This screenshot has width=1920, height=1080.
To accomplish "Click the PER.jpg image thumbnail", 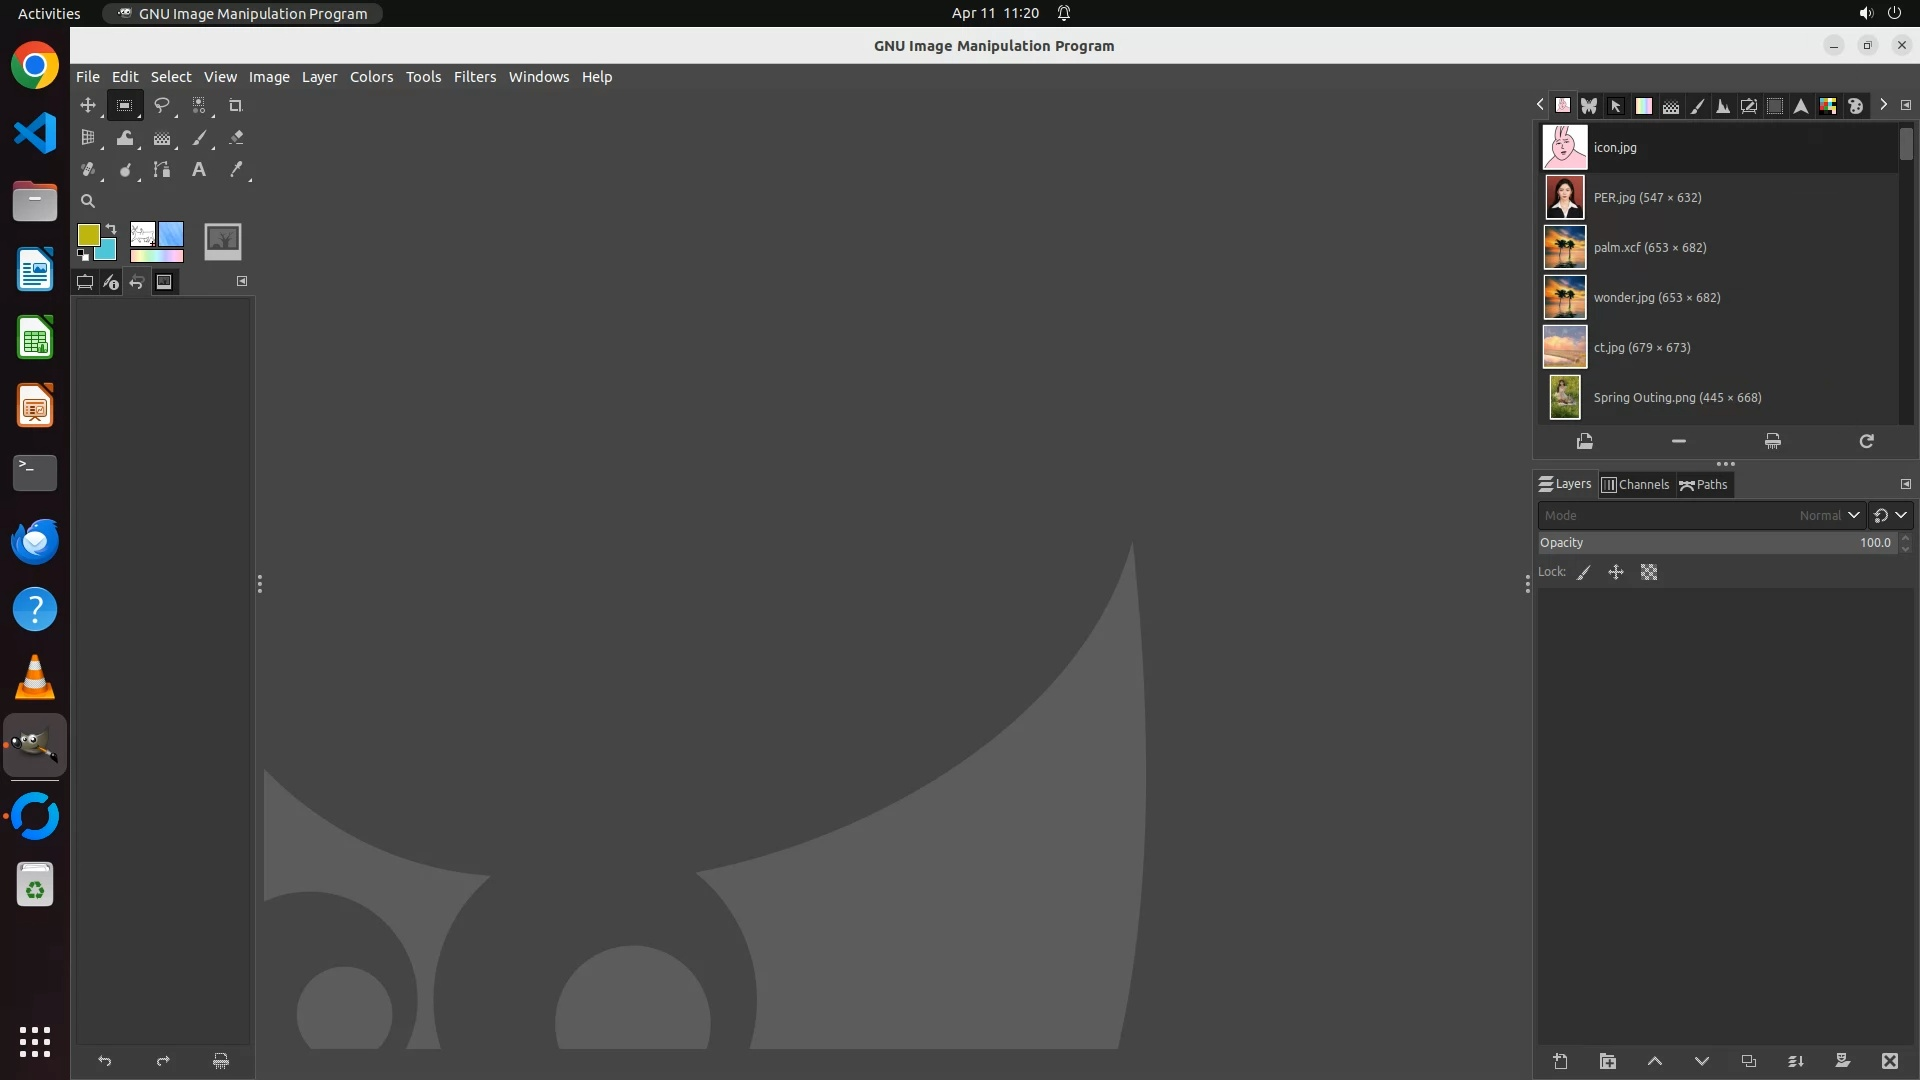I will click(x=1565, y=198).
